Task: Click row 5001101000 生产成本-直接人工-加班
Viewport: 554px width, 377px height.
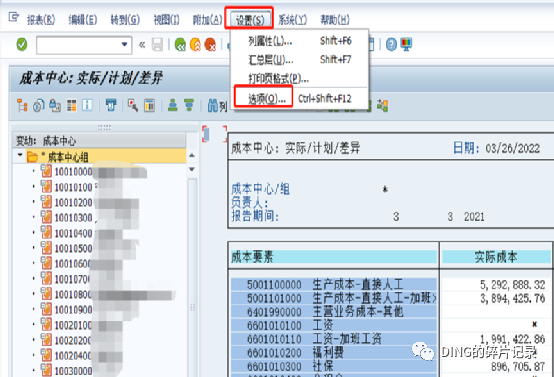Action: (334, 298)
